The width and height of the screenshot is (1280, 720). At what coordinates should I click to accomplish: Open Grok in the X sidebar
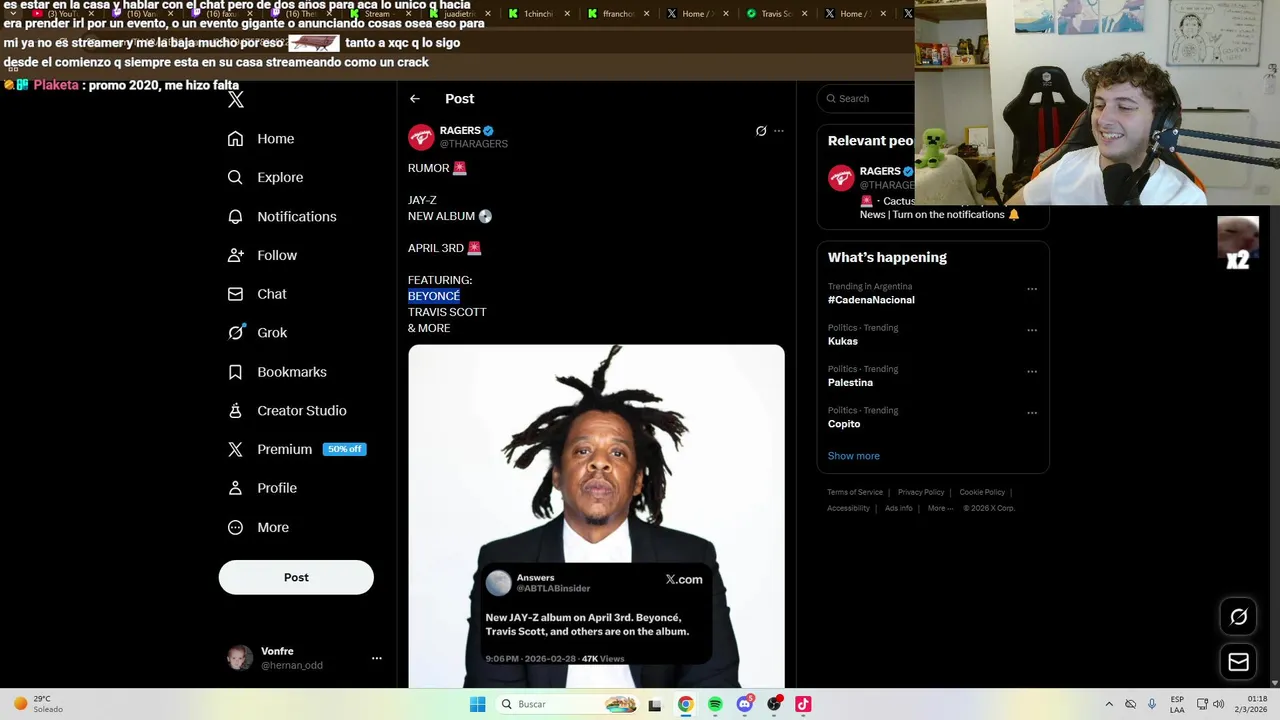click(257, 333)
